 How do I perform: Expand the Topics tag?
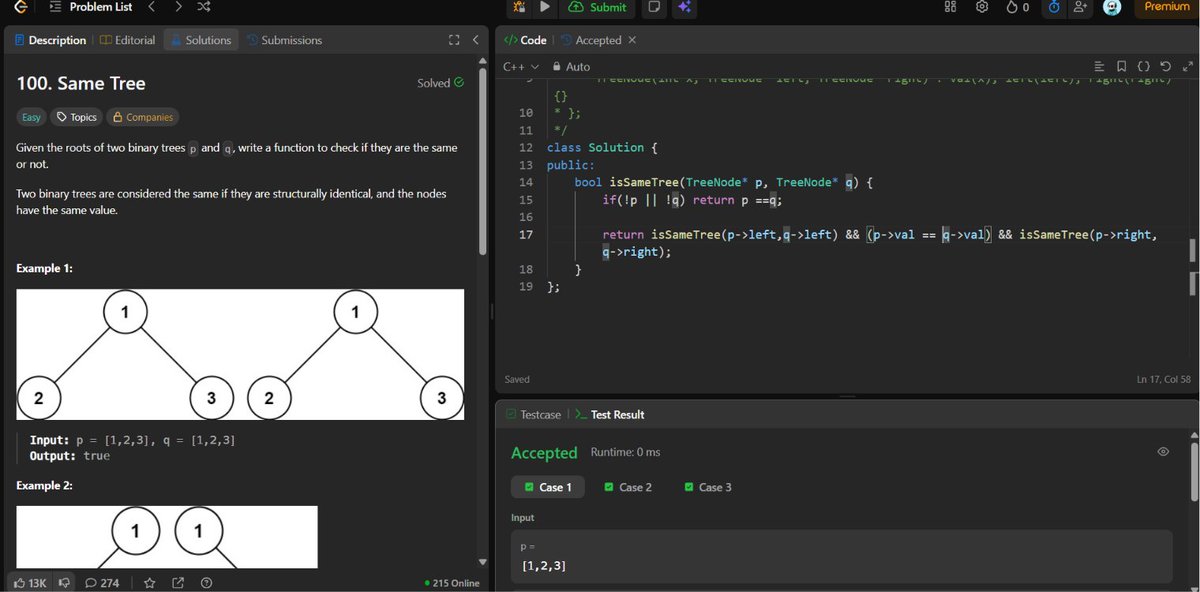tap(77, 117)
